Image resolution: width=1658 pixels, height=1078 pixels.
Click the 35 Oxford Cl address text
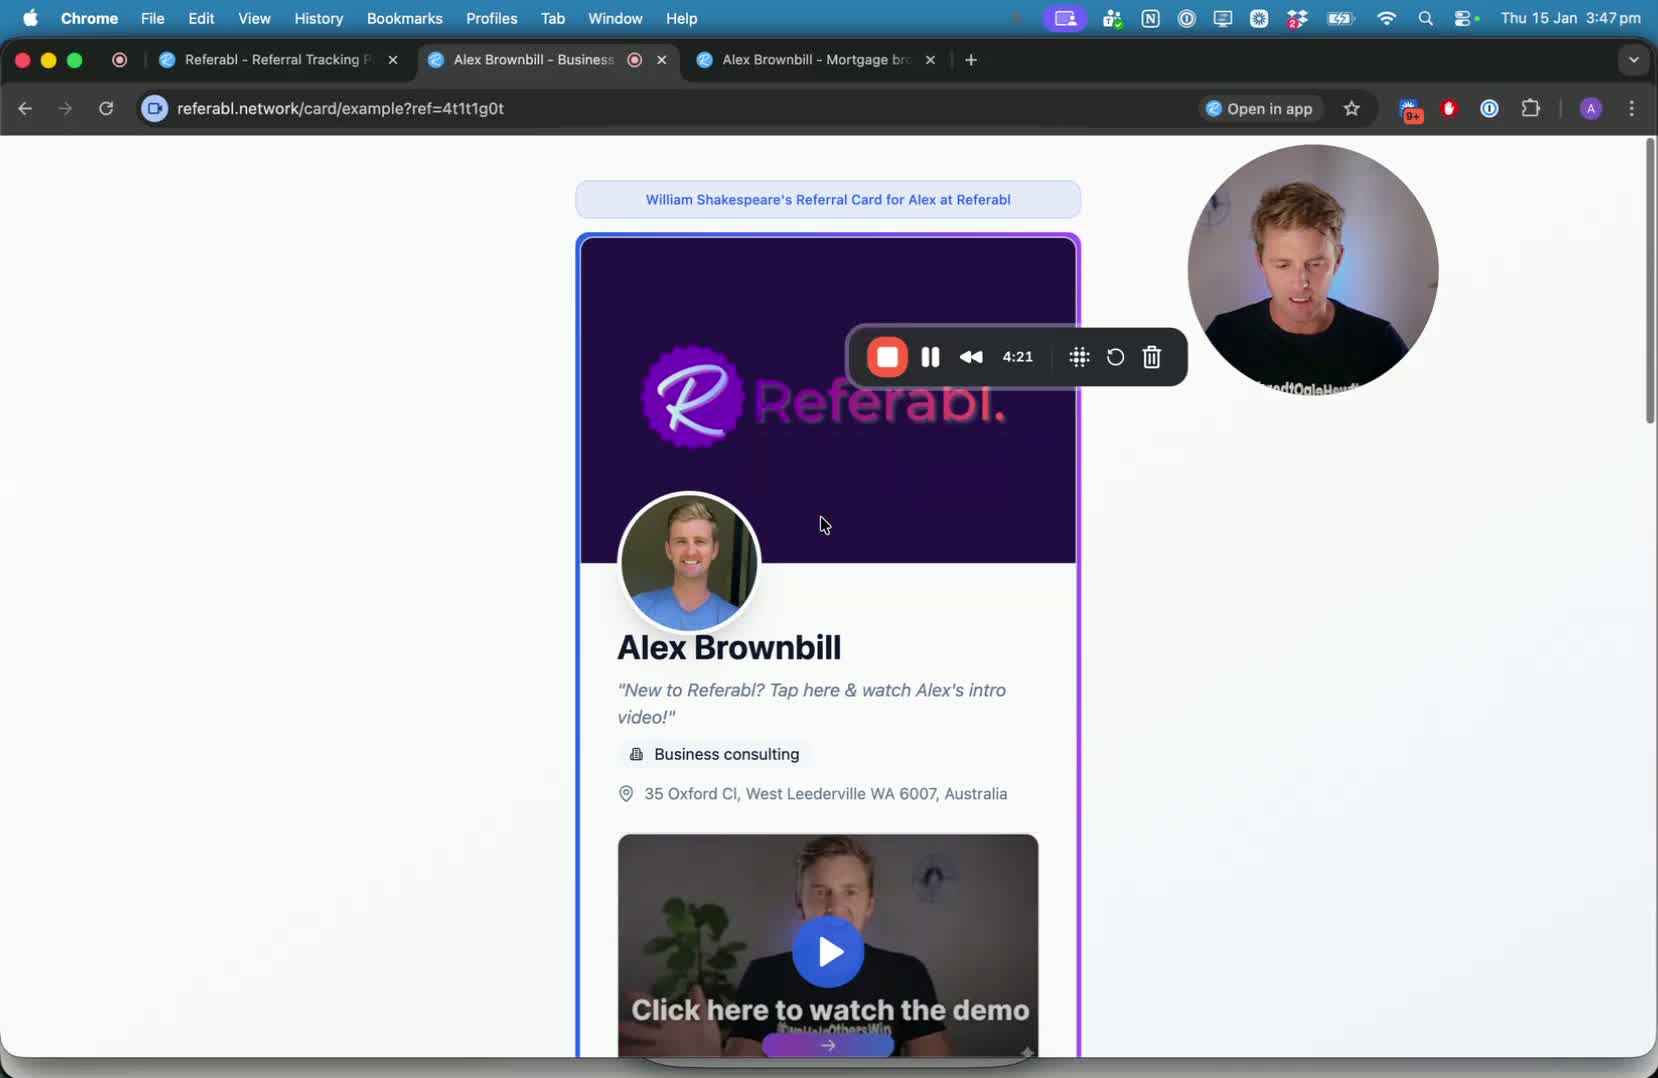(x=826, y=794)
